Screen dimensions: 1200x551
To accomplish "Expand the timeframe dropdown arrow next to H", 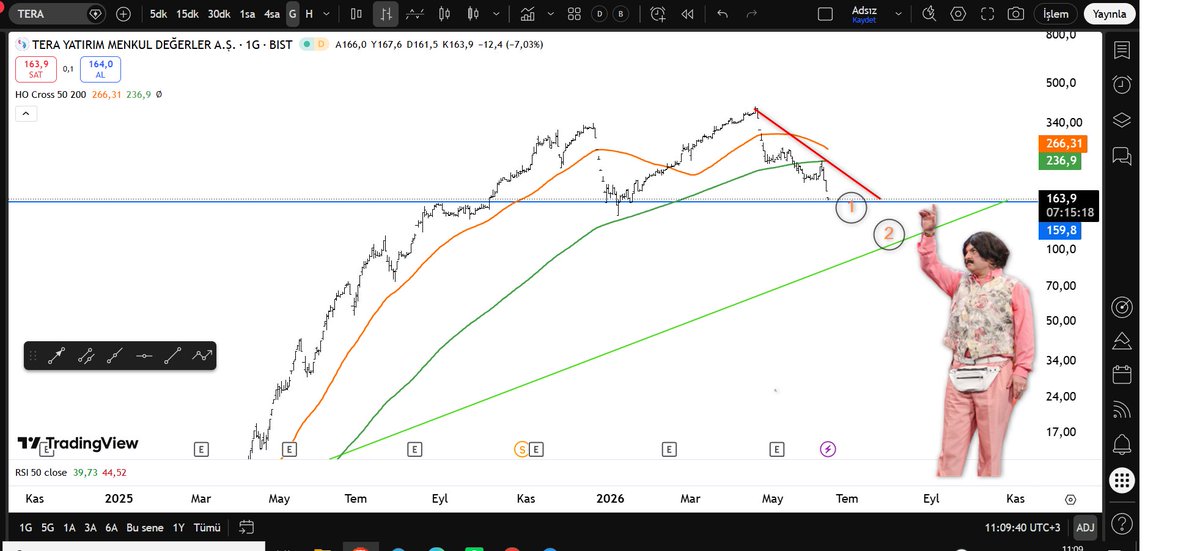I will coord(327,14).
